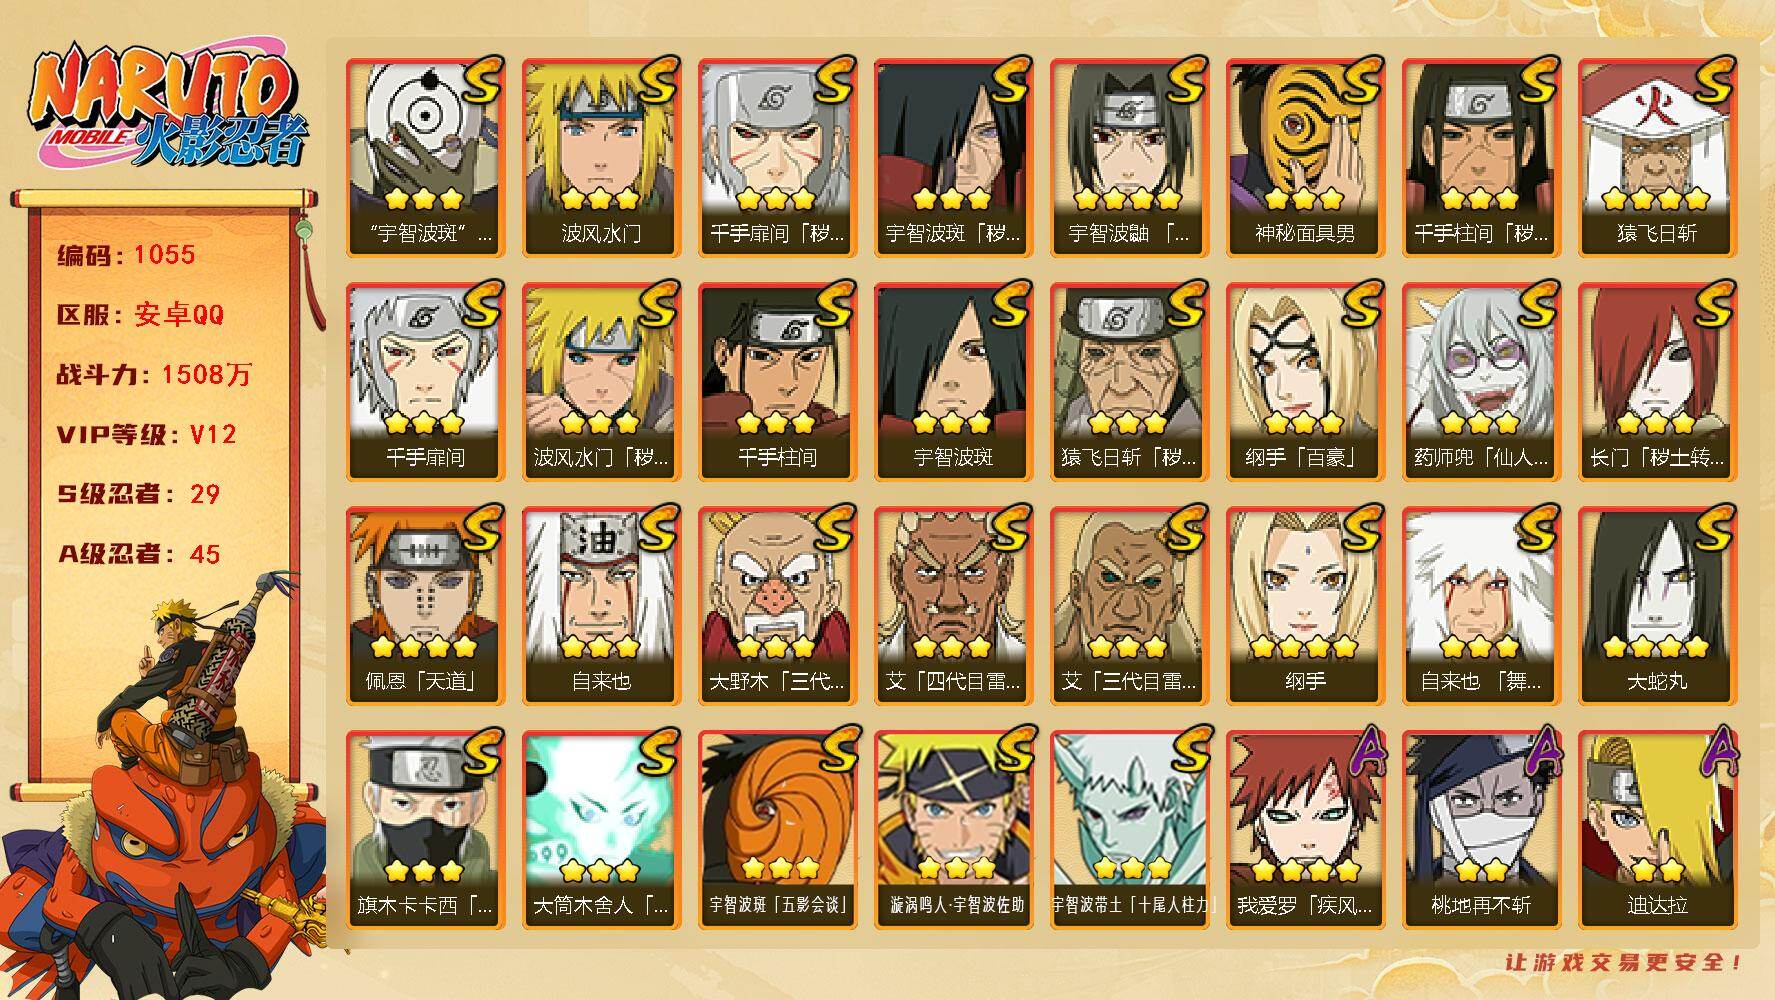Choose the 纲手「百豪」 ninja card
Image resolution: width=1775 pixels, height=1000 pixels.
1305,381
